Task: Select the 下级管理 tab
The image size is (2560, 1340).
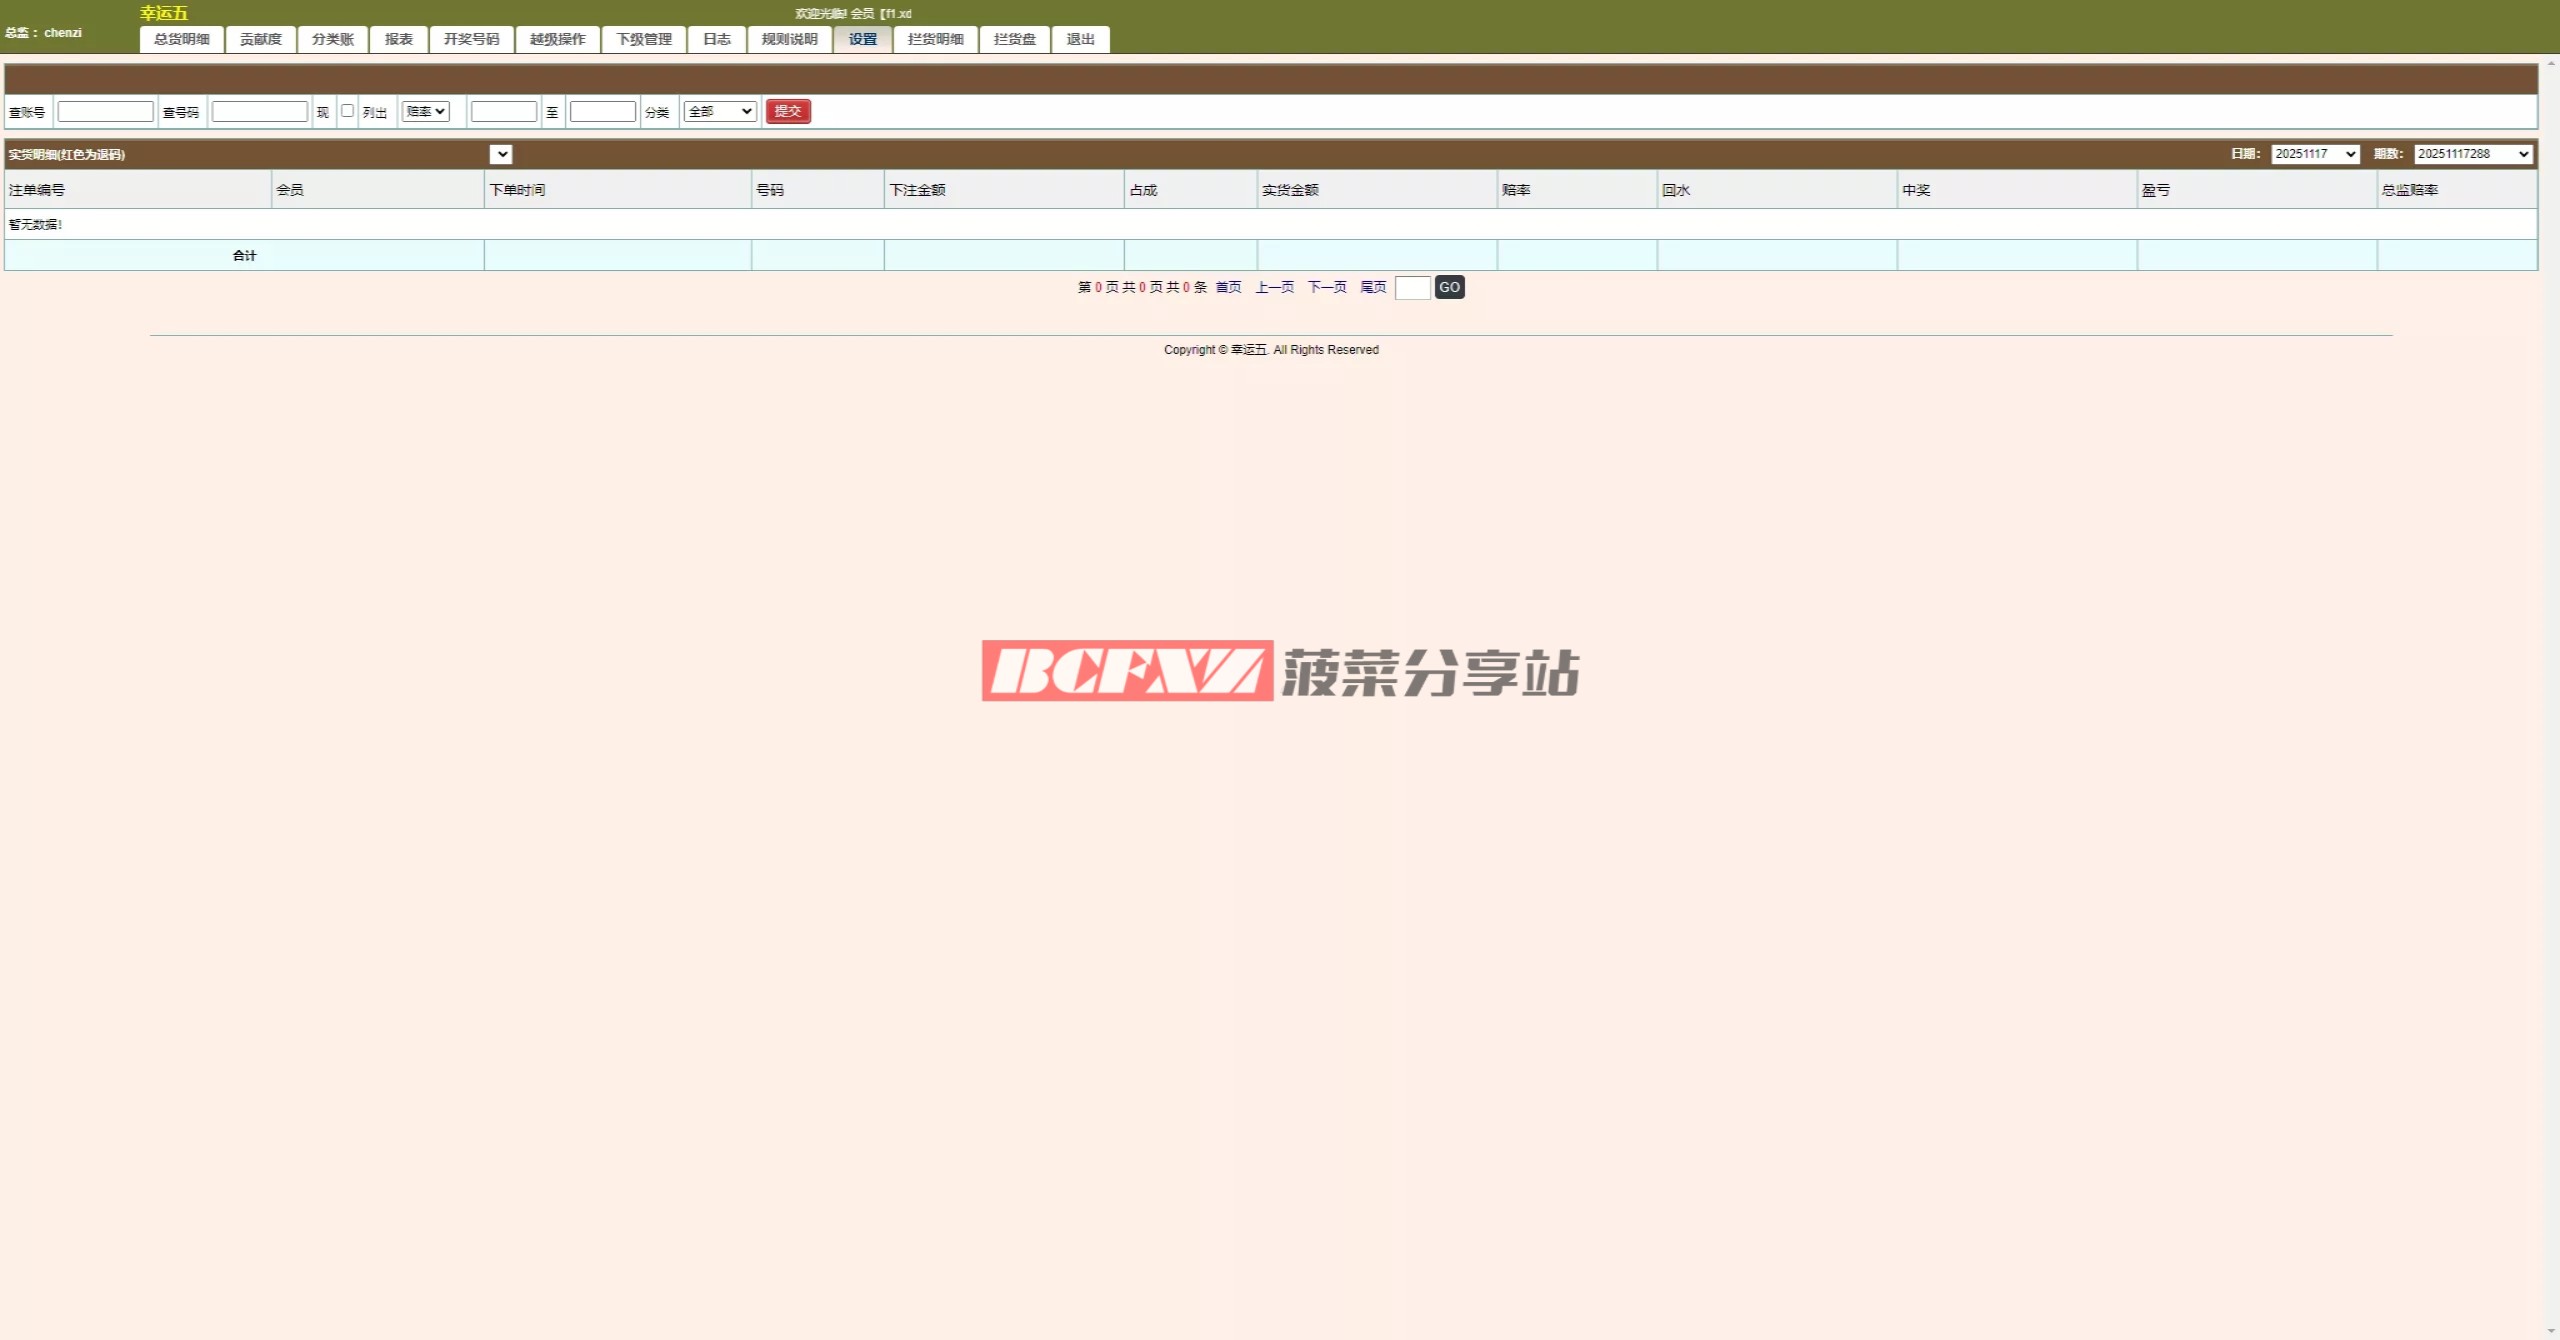Action: click(x=643, y=39)
